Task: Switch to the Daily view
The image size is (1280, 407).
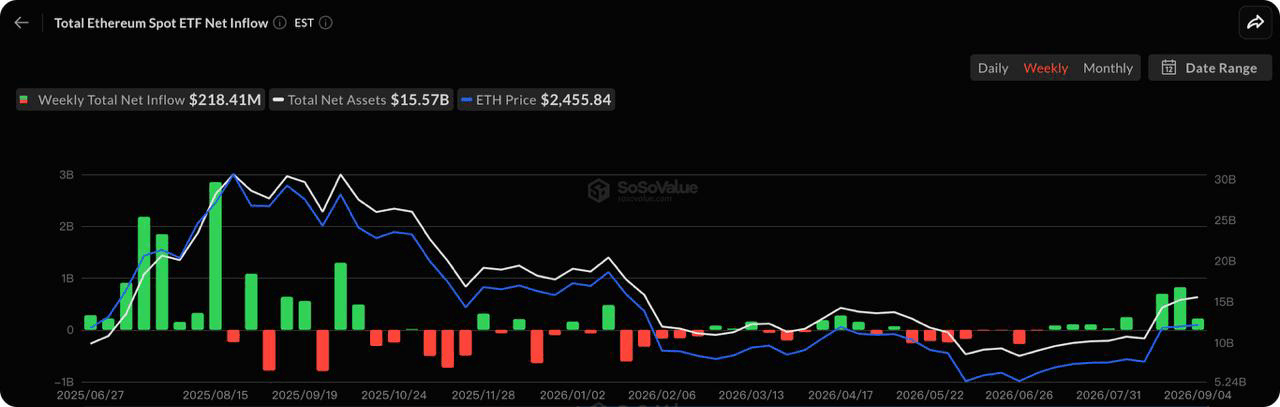Action: coord(993,68)
